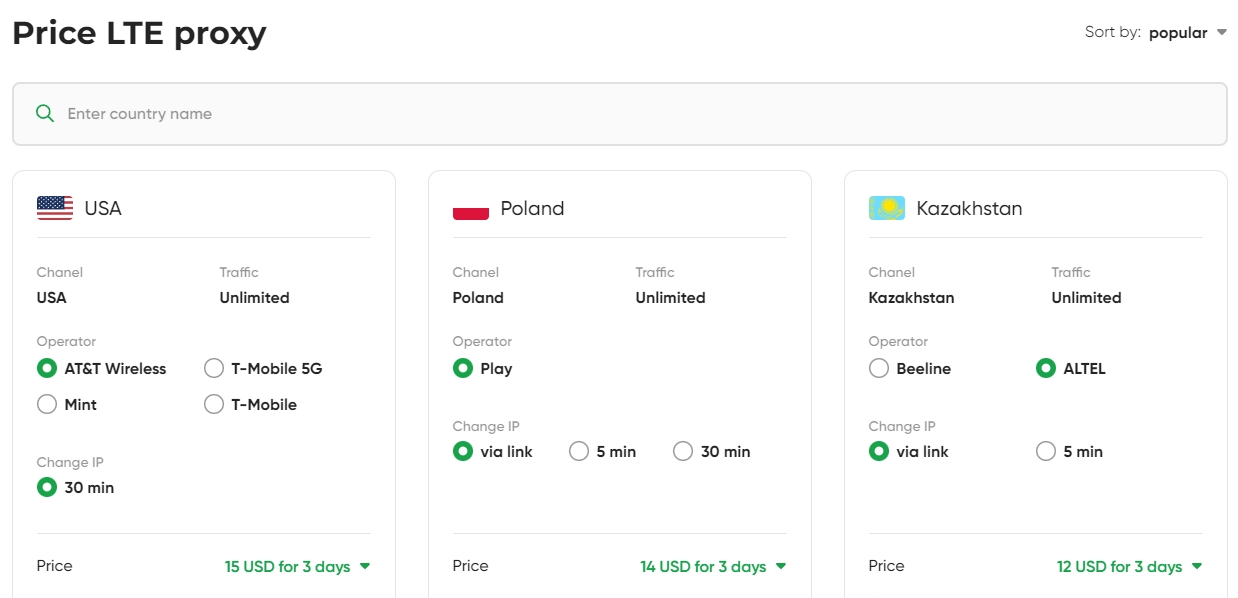Open the Sort by popular dropdown
This screenshot has width=1238, height=598.
[x=1187, y=33]
